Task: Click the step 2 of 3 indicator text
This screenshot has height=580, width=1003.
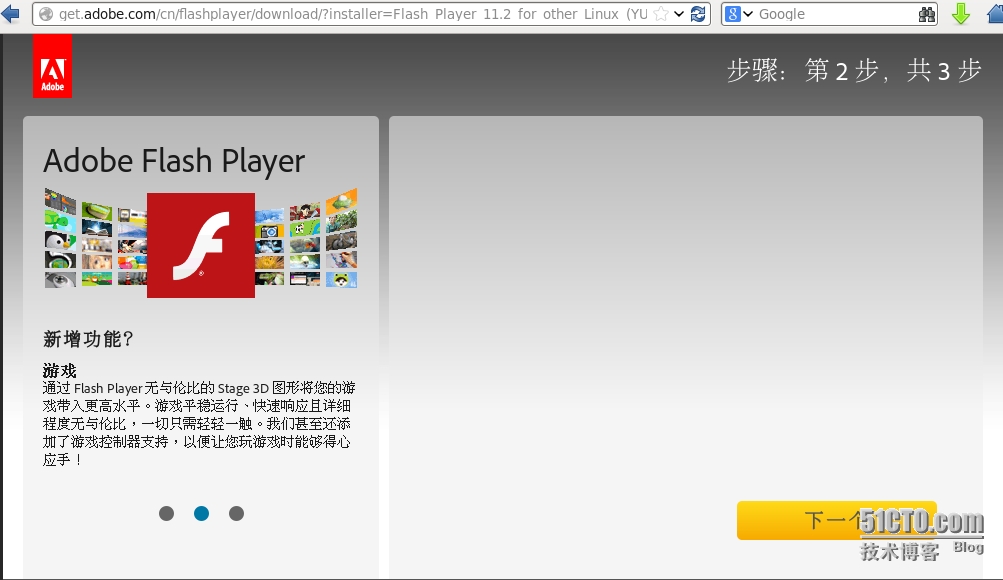Action: point(854,70)
